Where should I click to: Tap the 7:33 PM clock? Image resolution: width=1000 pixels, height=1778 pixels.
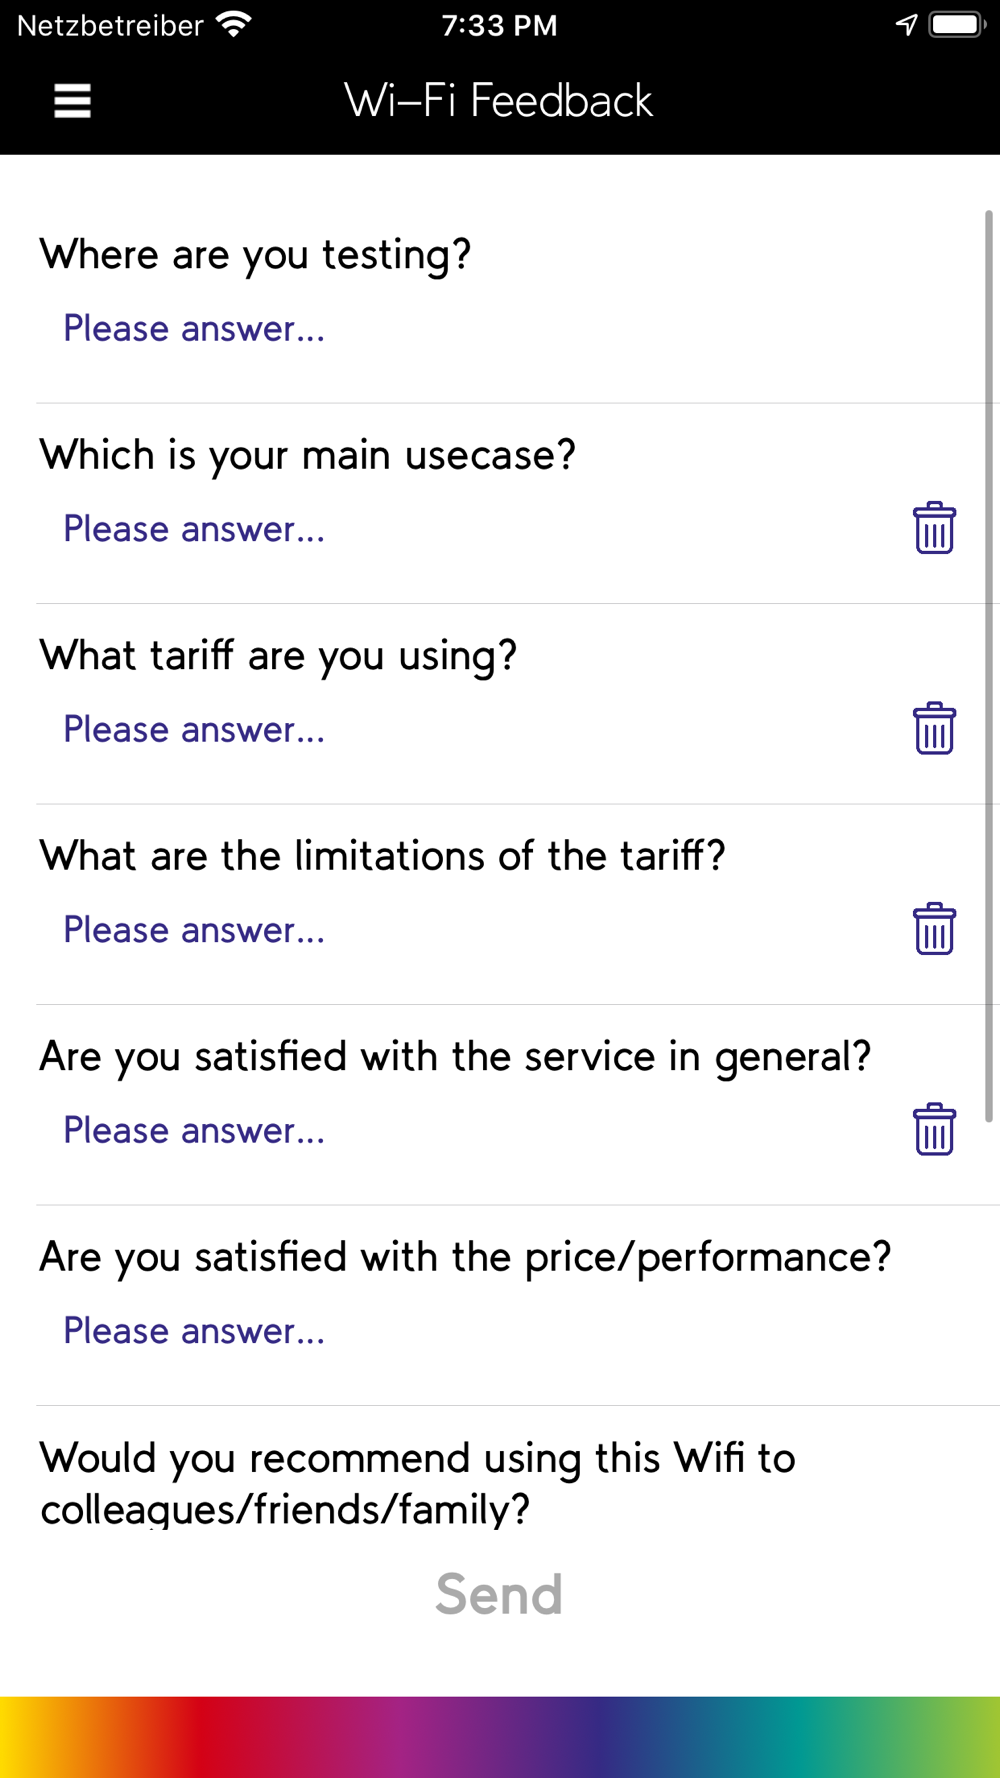point(499,25)
